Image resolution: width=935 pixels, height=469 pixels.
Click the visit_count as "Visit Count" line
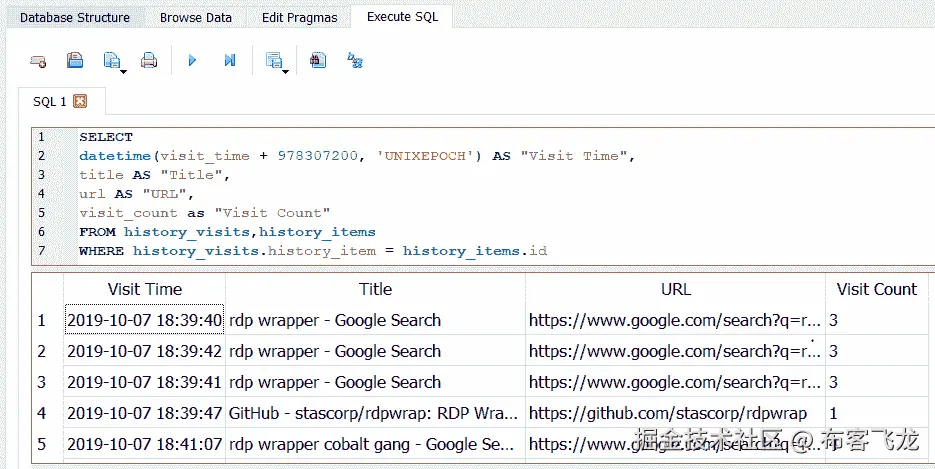[205, 213]
